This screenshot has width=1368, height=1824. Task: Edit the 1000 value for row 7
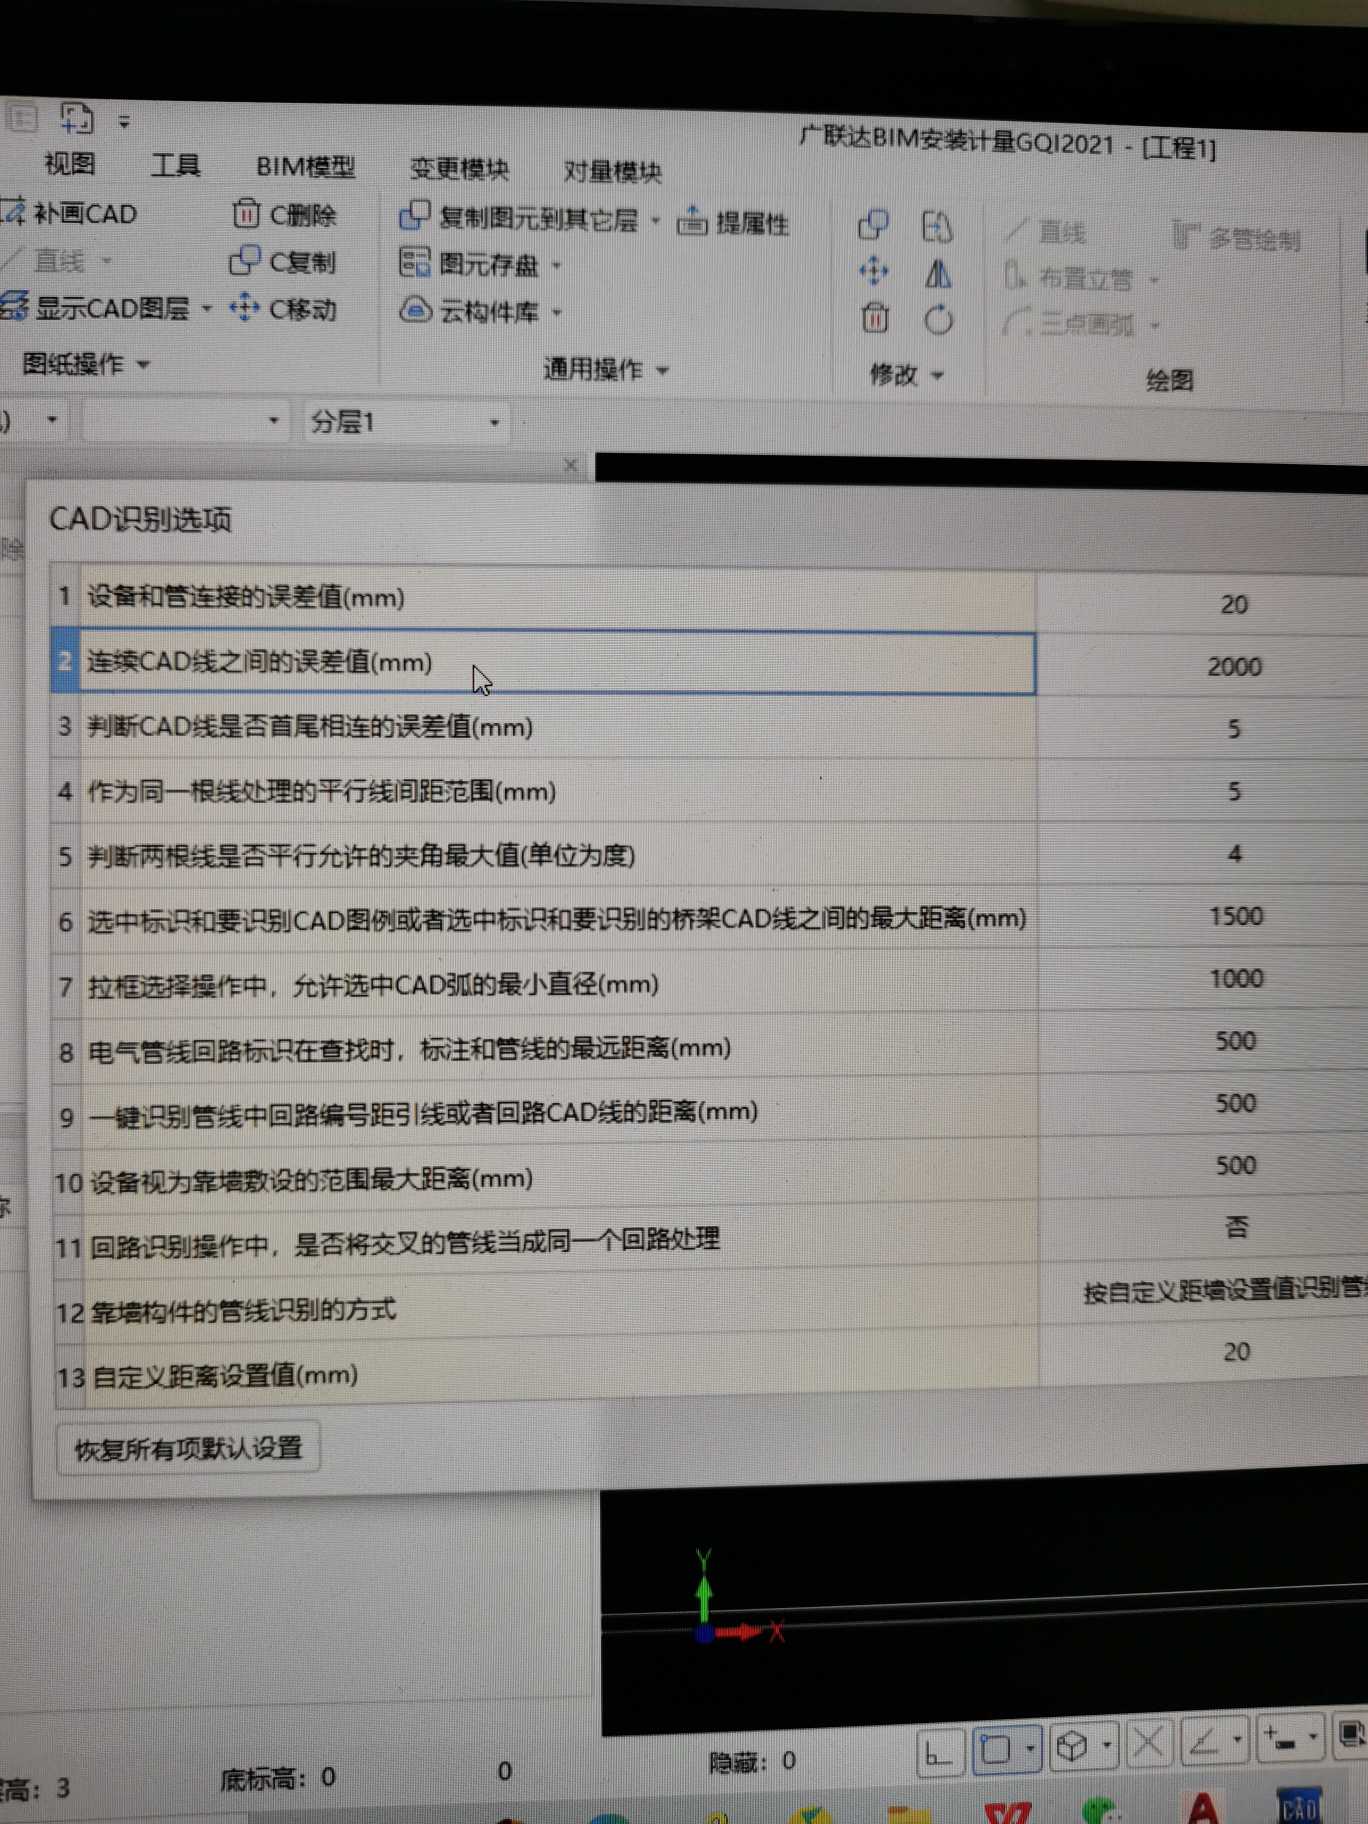(1236, 978)
